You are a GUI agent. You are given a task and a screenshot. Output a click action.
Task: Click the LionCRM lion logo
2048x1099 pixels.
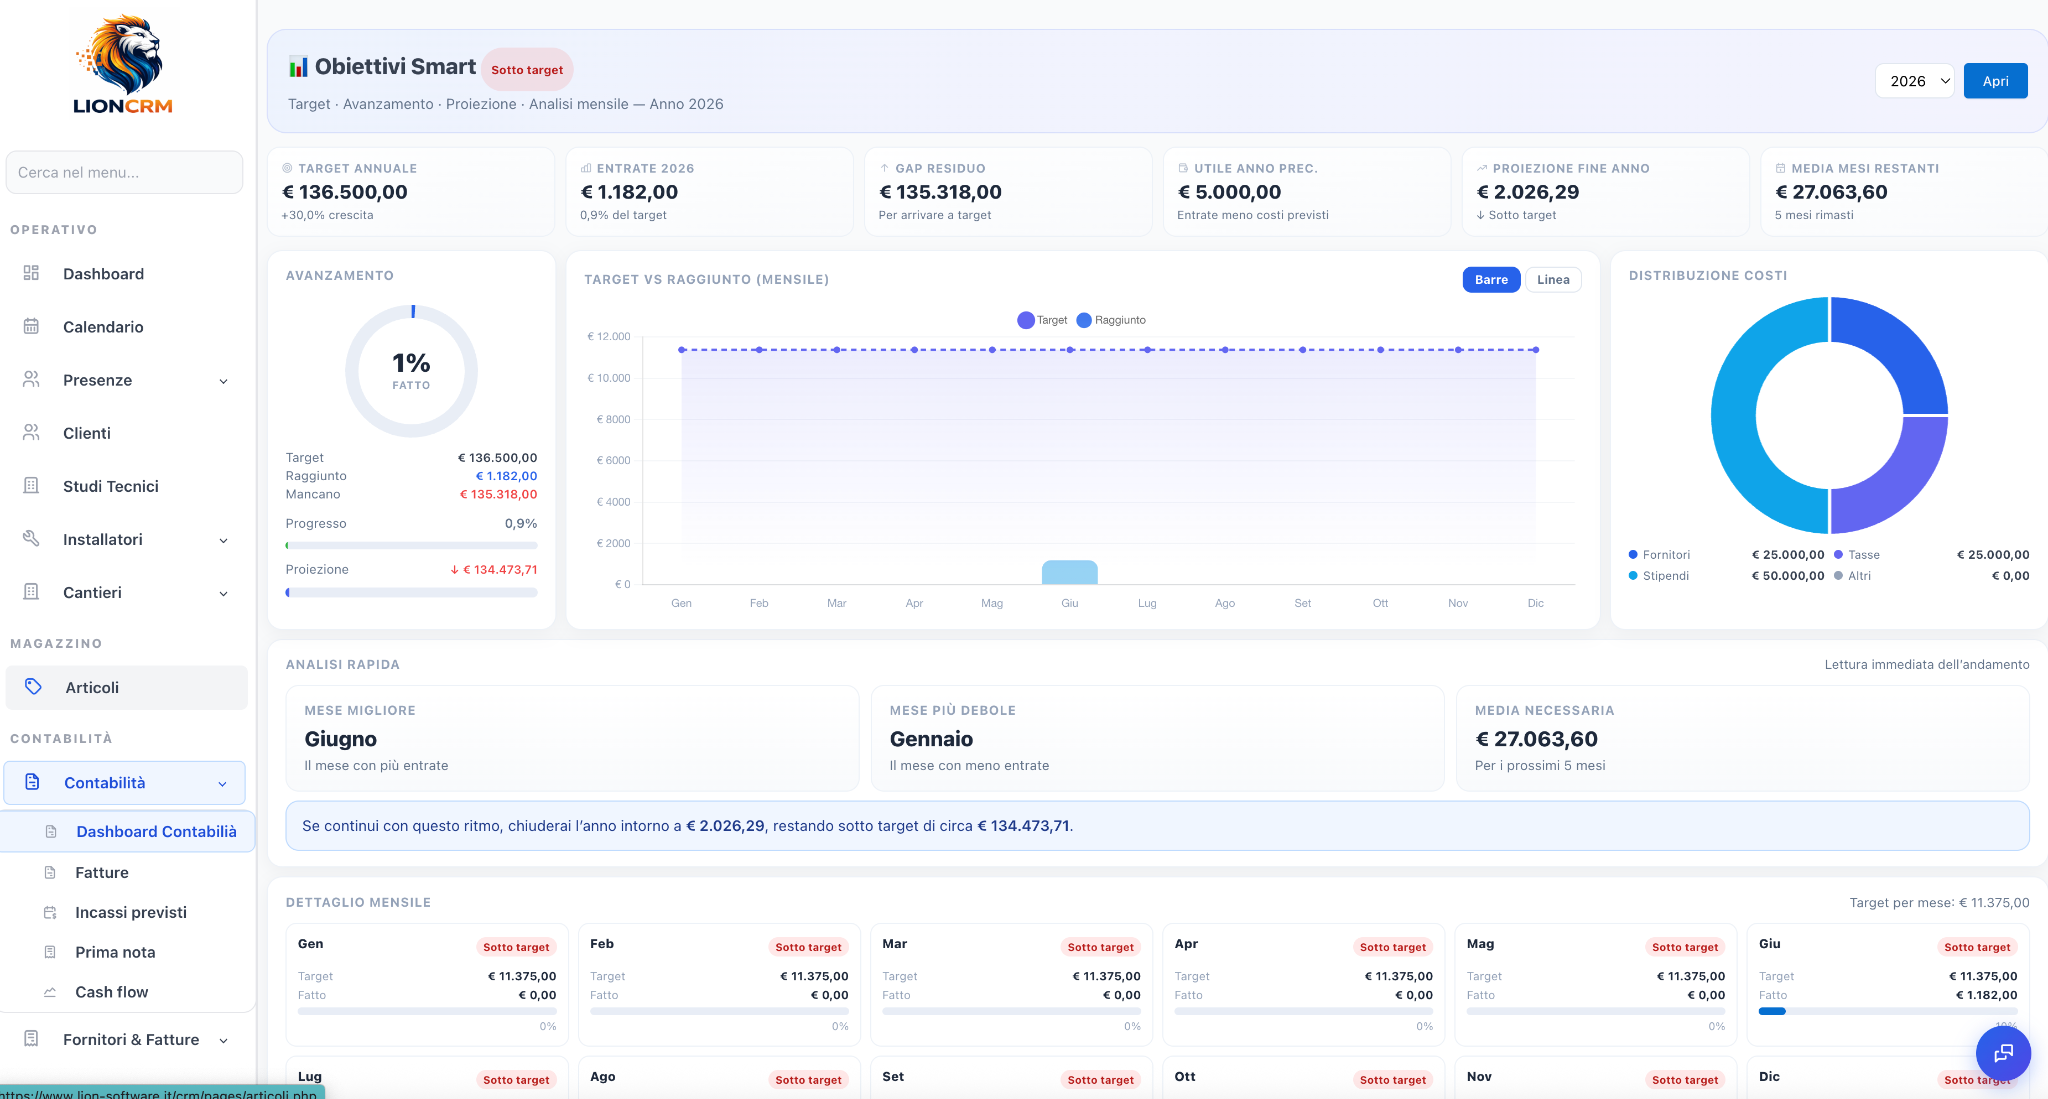(123, 65)
